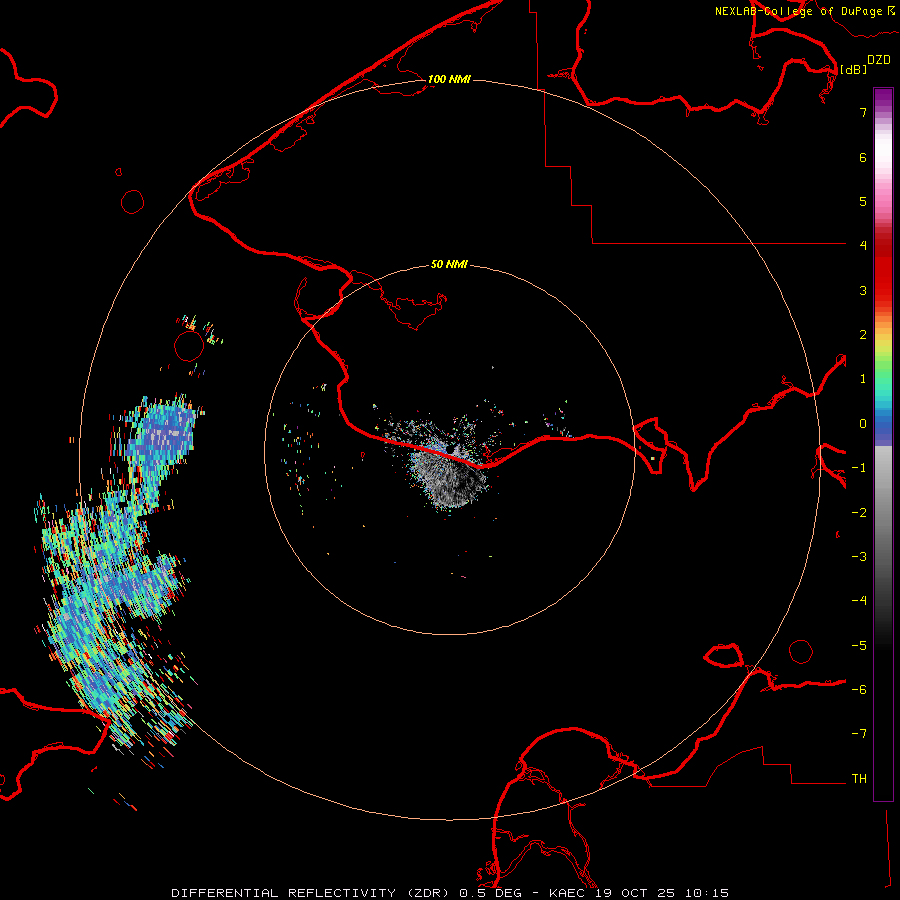Viewport: 900px width, 900px height.
Task: Click the '-7' tick label on color scale
Action: click(x=859, y=734)
